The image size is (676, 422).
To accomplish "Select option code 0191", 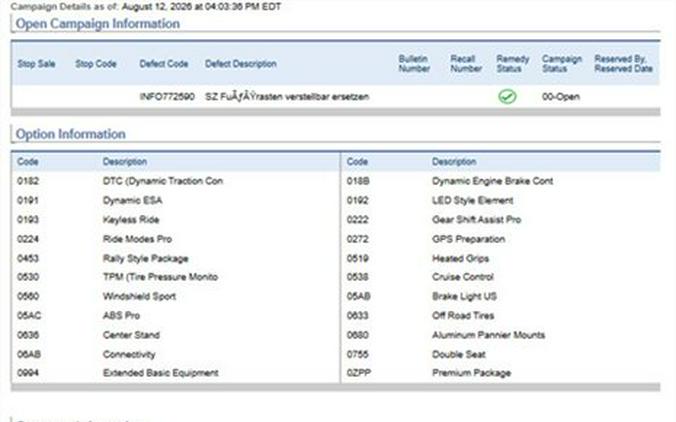I will pos(28,200).
